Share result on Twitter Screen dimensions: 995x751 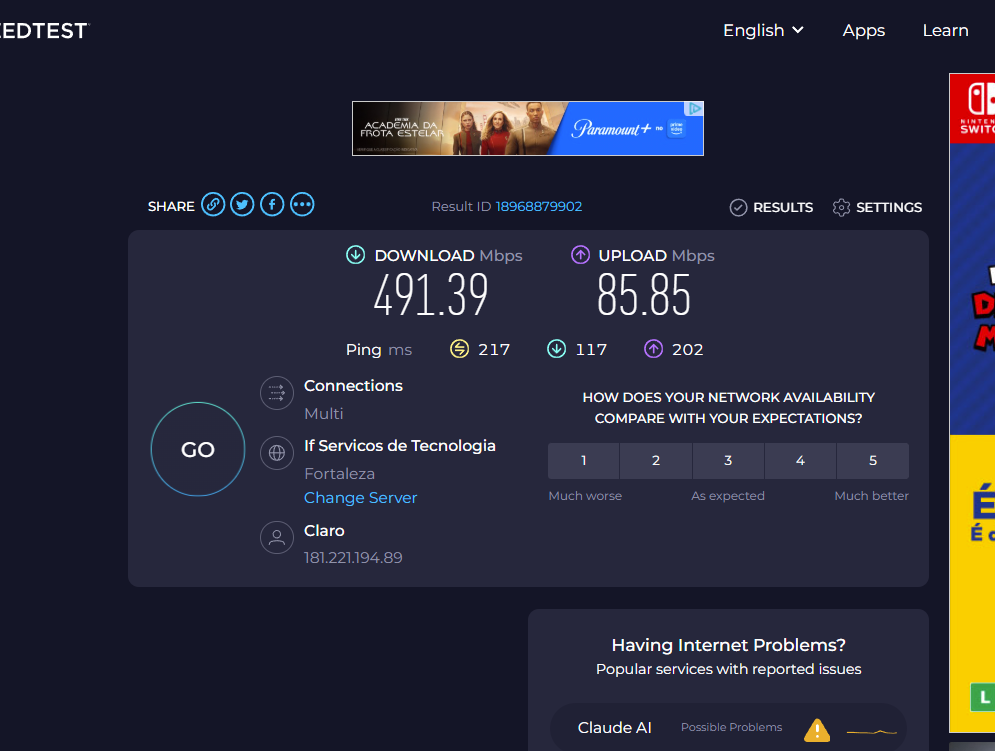point(242,205)
